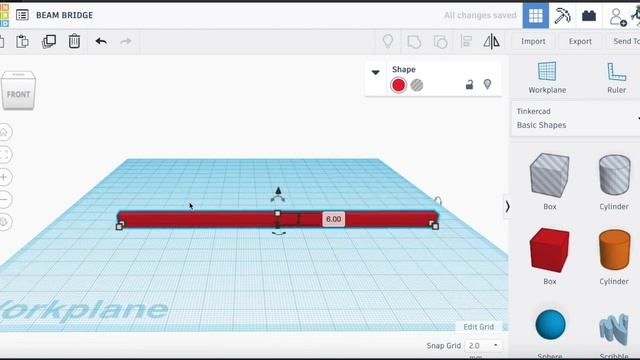Click the Tinkercad logo
The height and width of the screenshot is (360, 640).
[4, 16]
